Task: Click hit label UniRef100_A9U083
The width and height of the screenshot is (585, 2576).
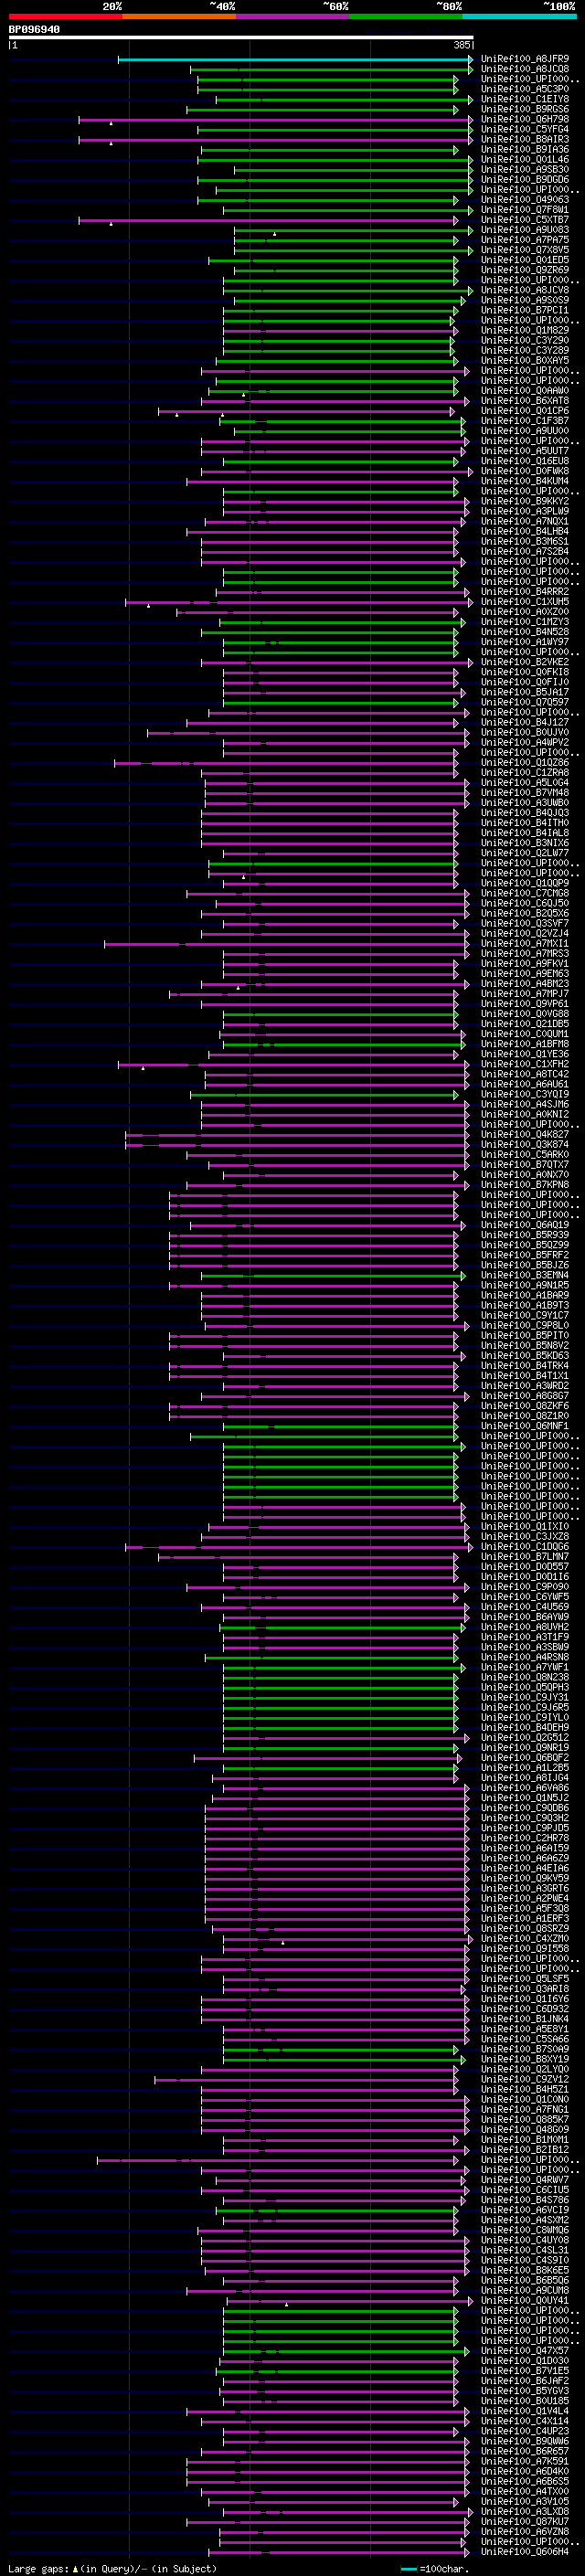Action: (x=525, y=230)
